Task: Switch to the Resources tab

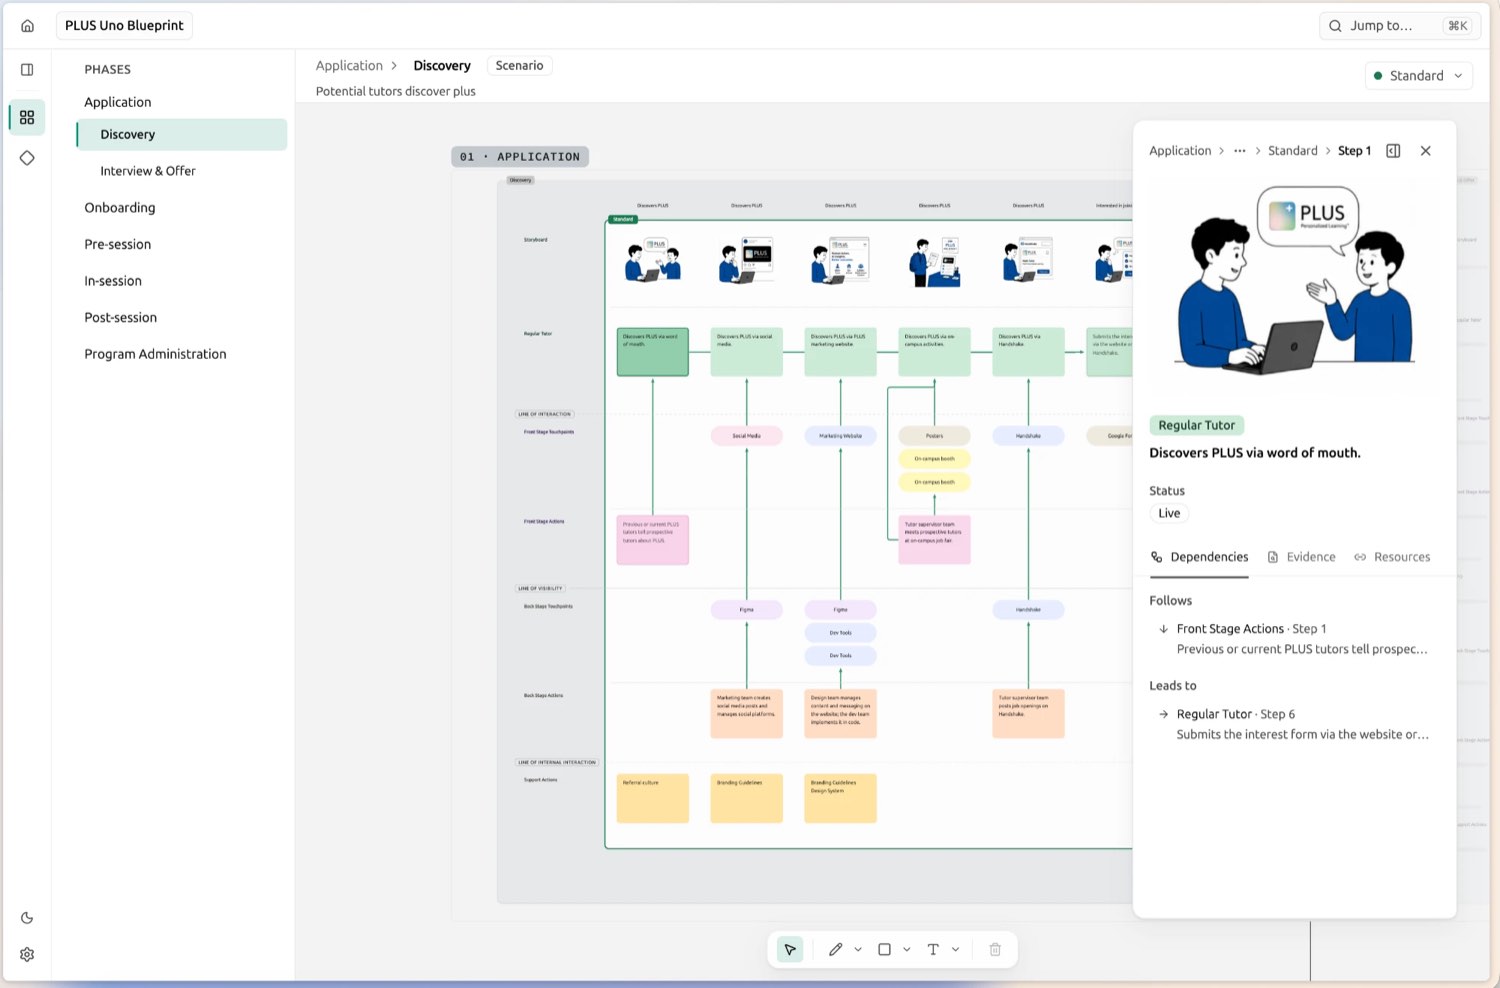Action: (x=1392, y=557)
